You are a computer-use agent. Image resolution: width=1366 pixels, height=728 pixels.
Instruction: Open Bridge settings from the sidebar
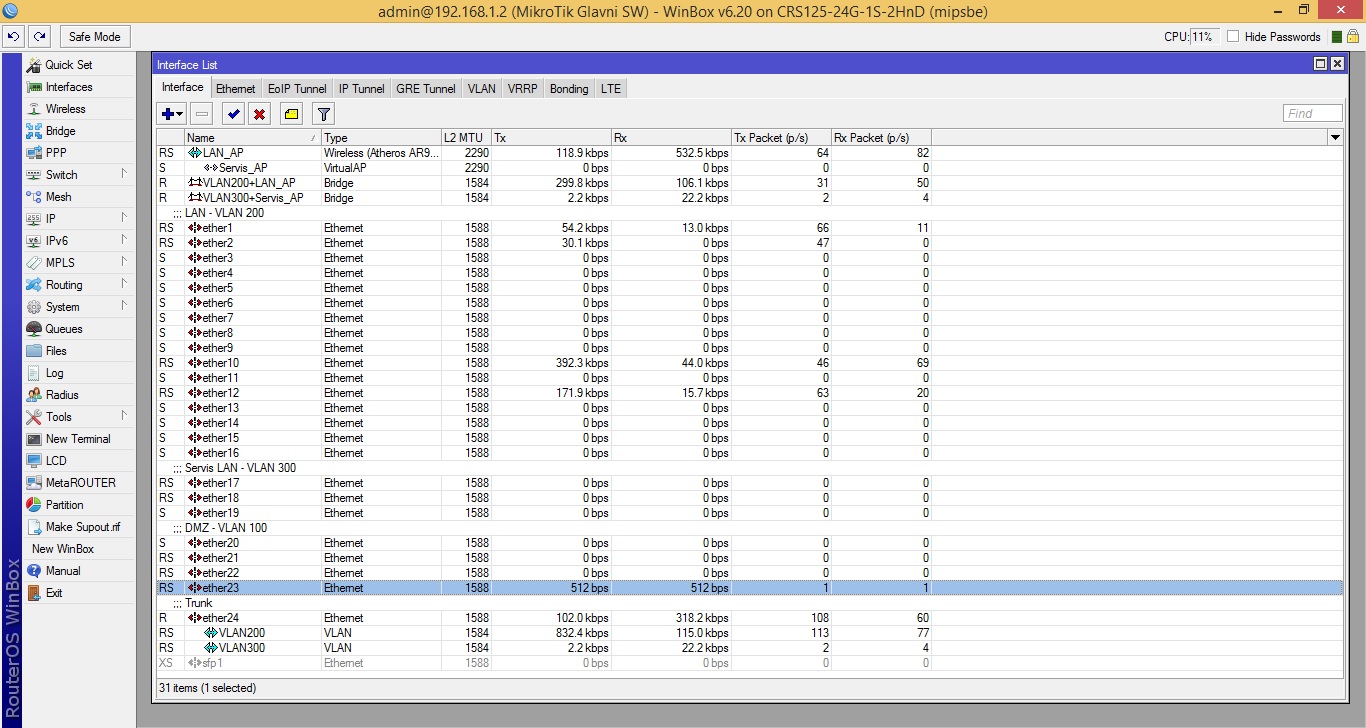coord(59,130)
